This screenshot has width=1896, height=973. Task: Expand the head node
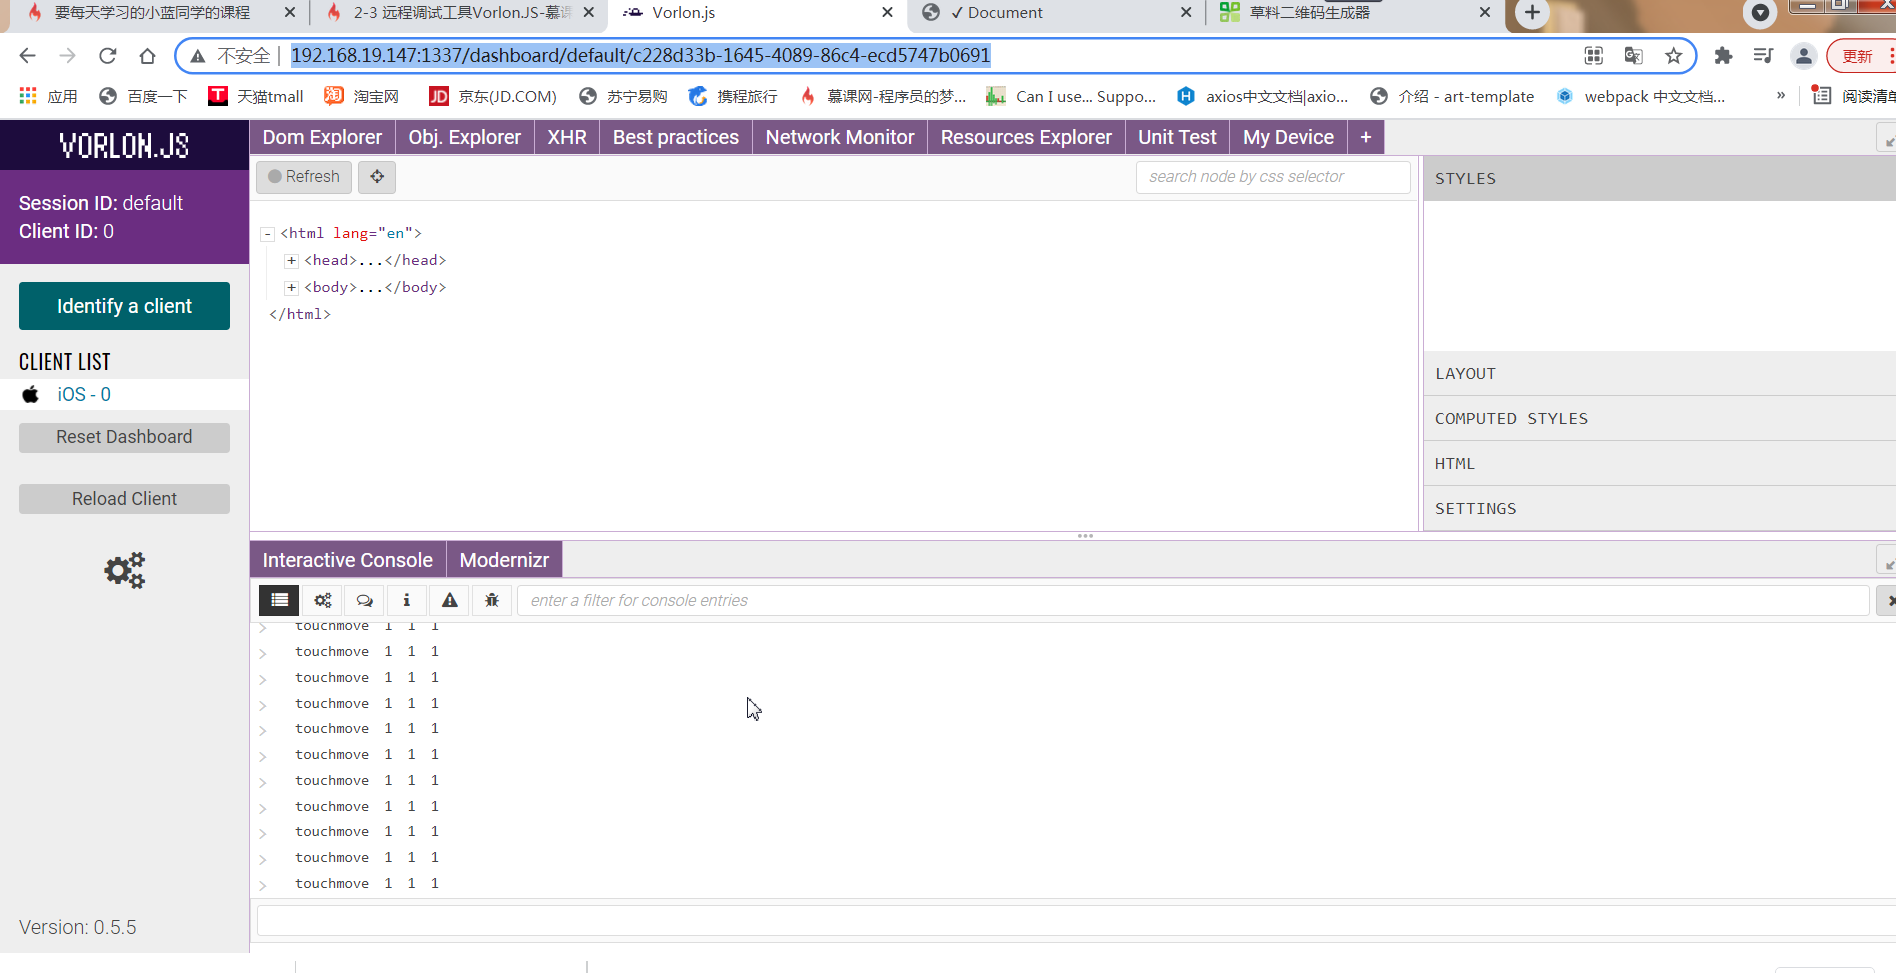pyautogui.click(x=291, y=261)
